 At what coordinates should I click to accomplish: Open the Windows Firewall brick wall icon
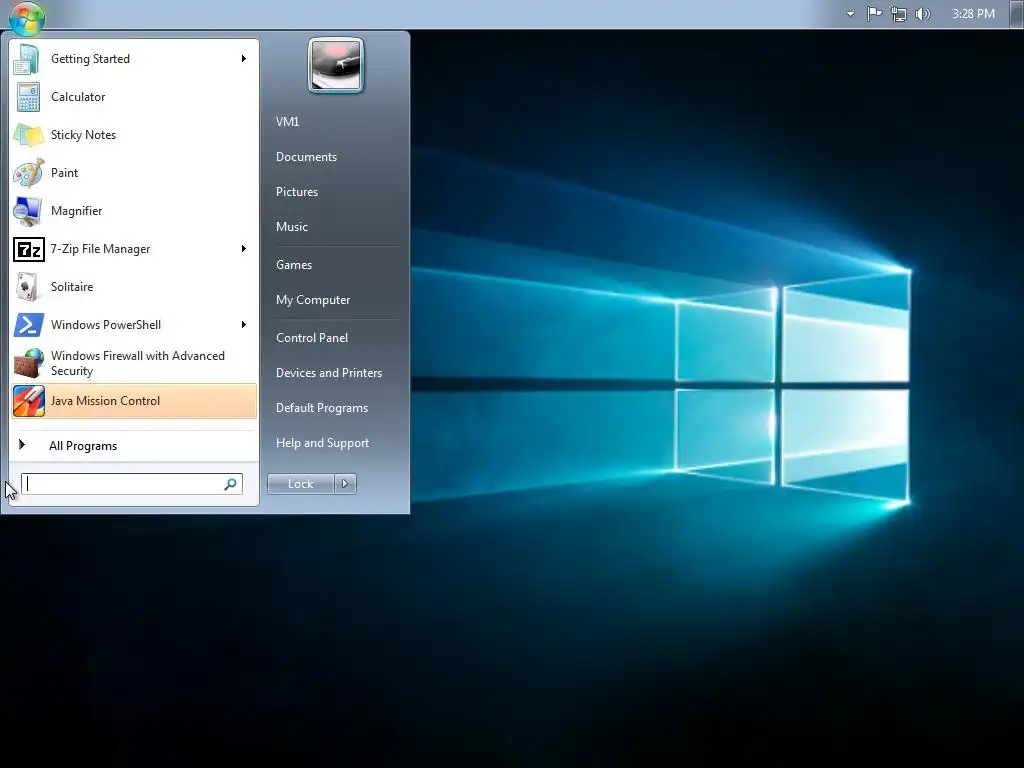pyautogui.click(x=28, y=363)
